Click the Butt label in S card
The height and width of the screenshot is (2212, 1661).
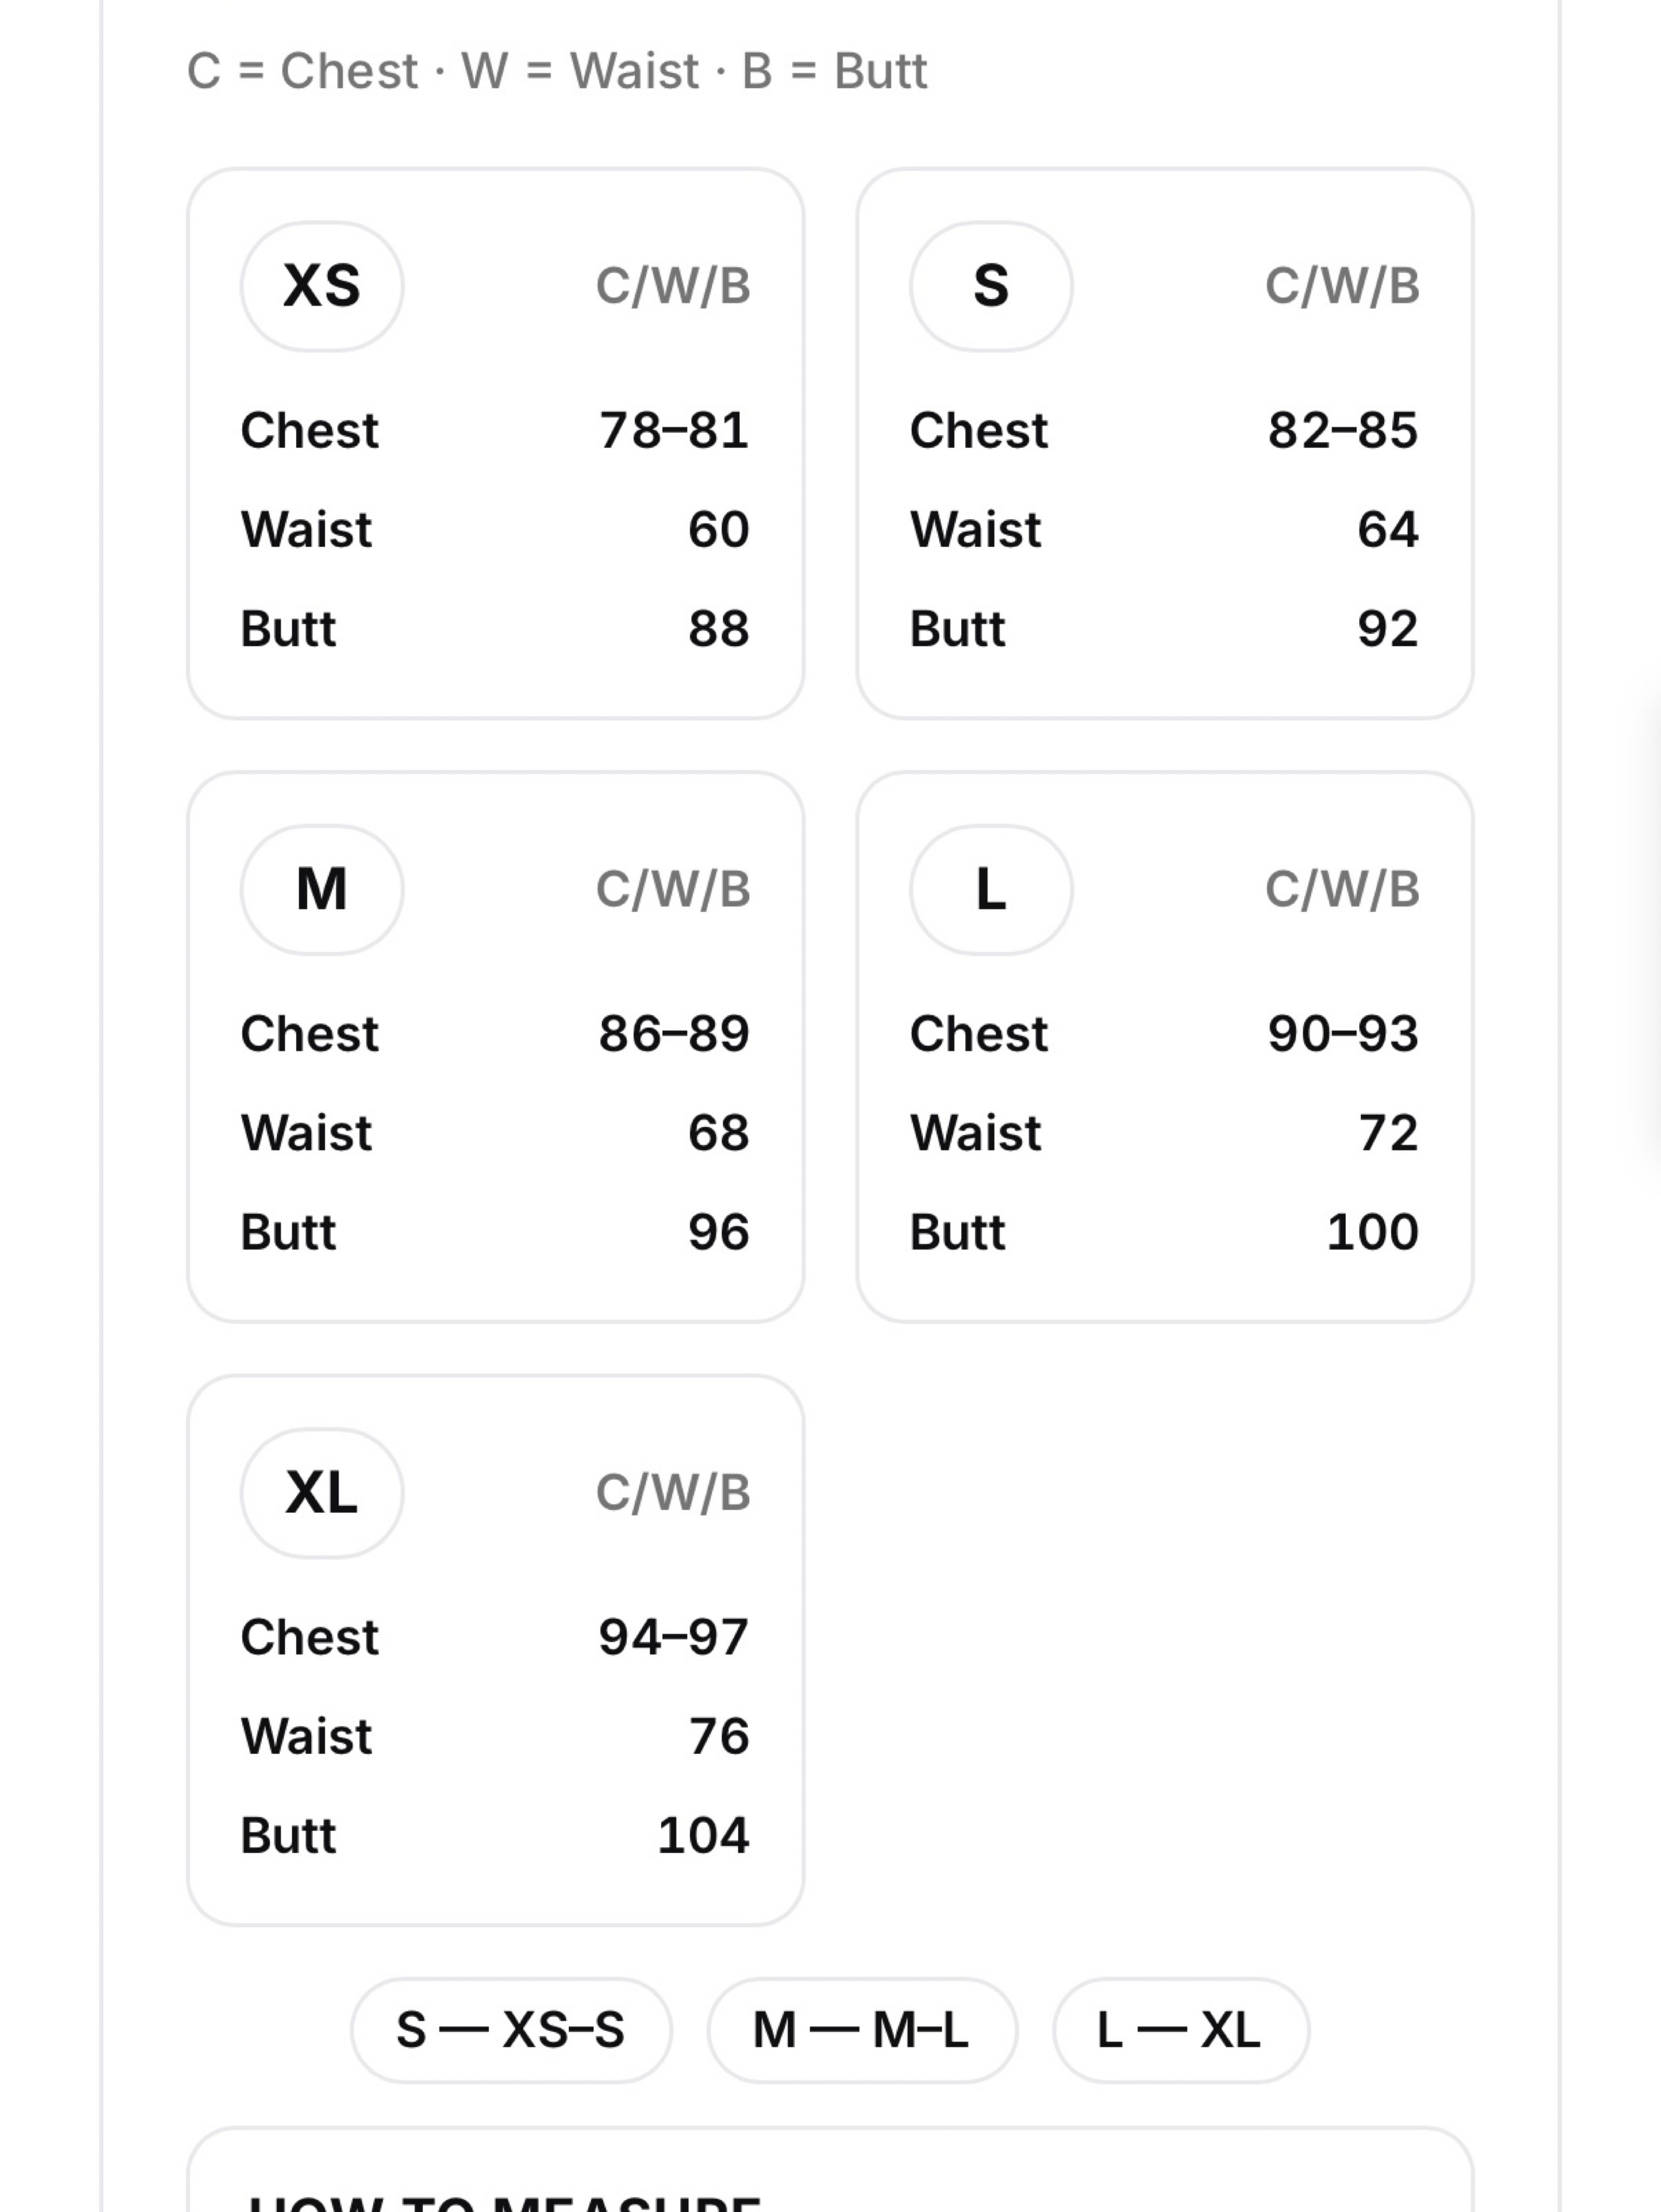click(957, 629)
